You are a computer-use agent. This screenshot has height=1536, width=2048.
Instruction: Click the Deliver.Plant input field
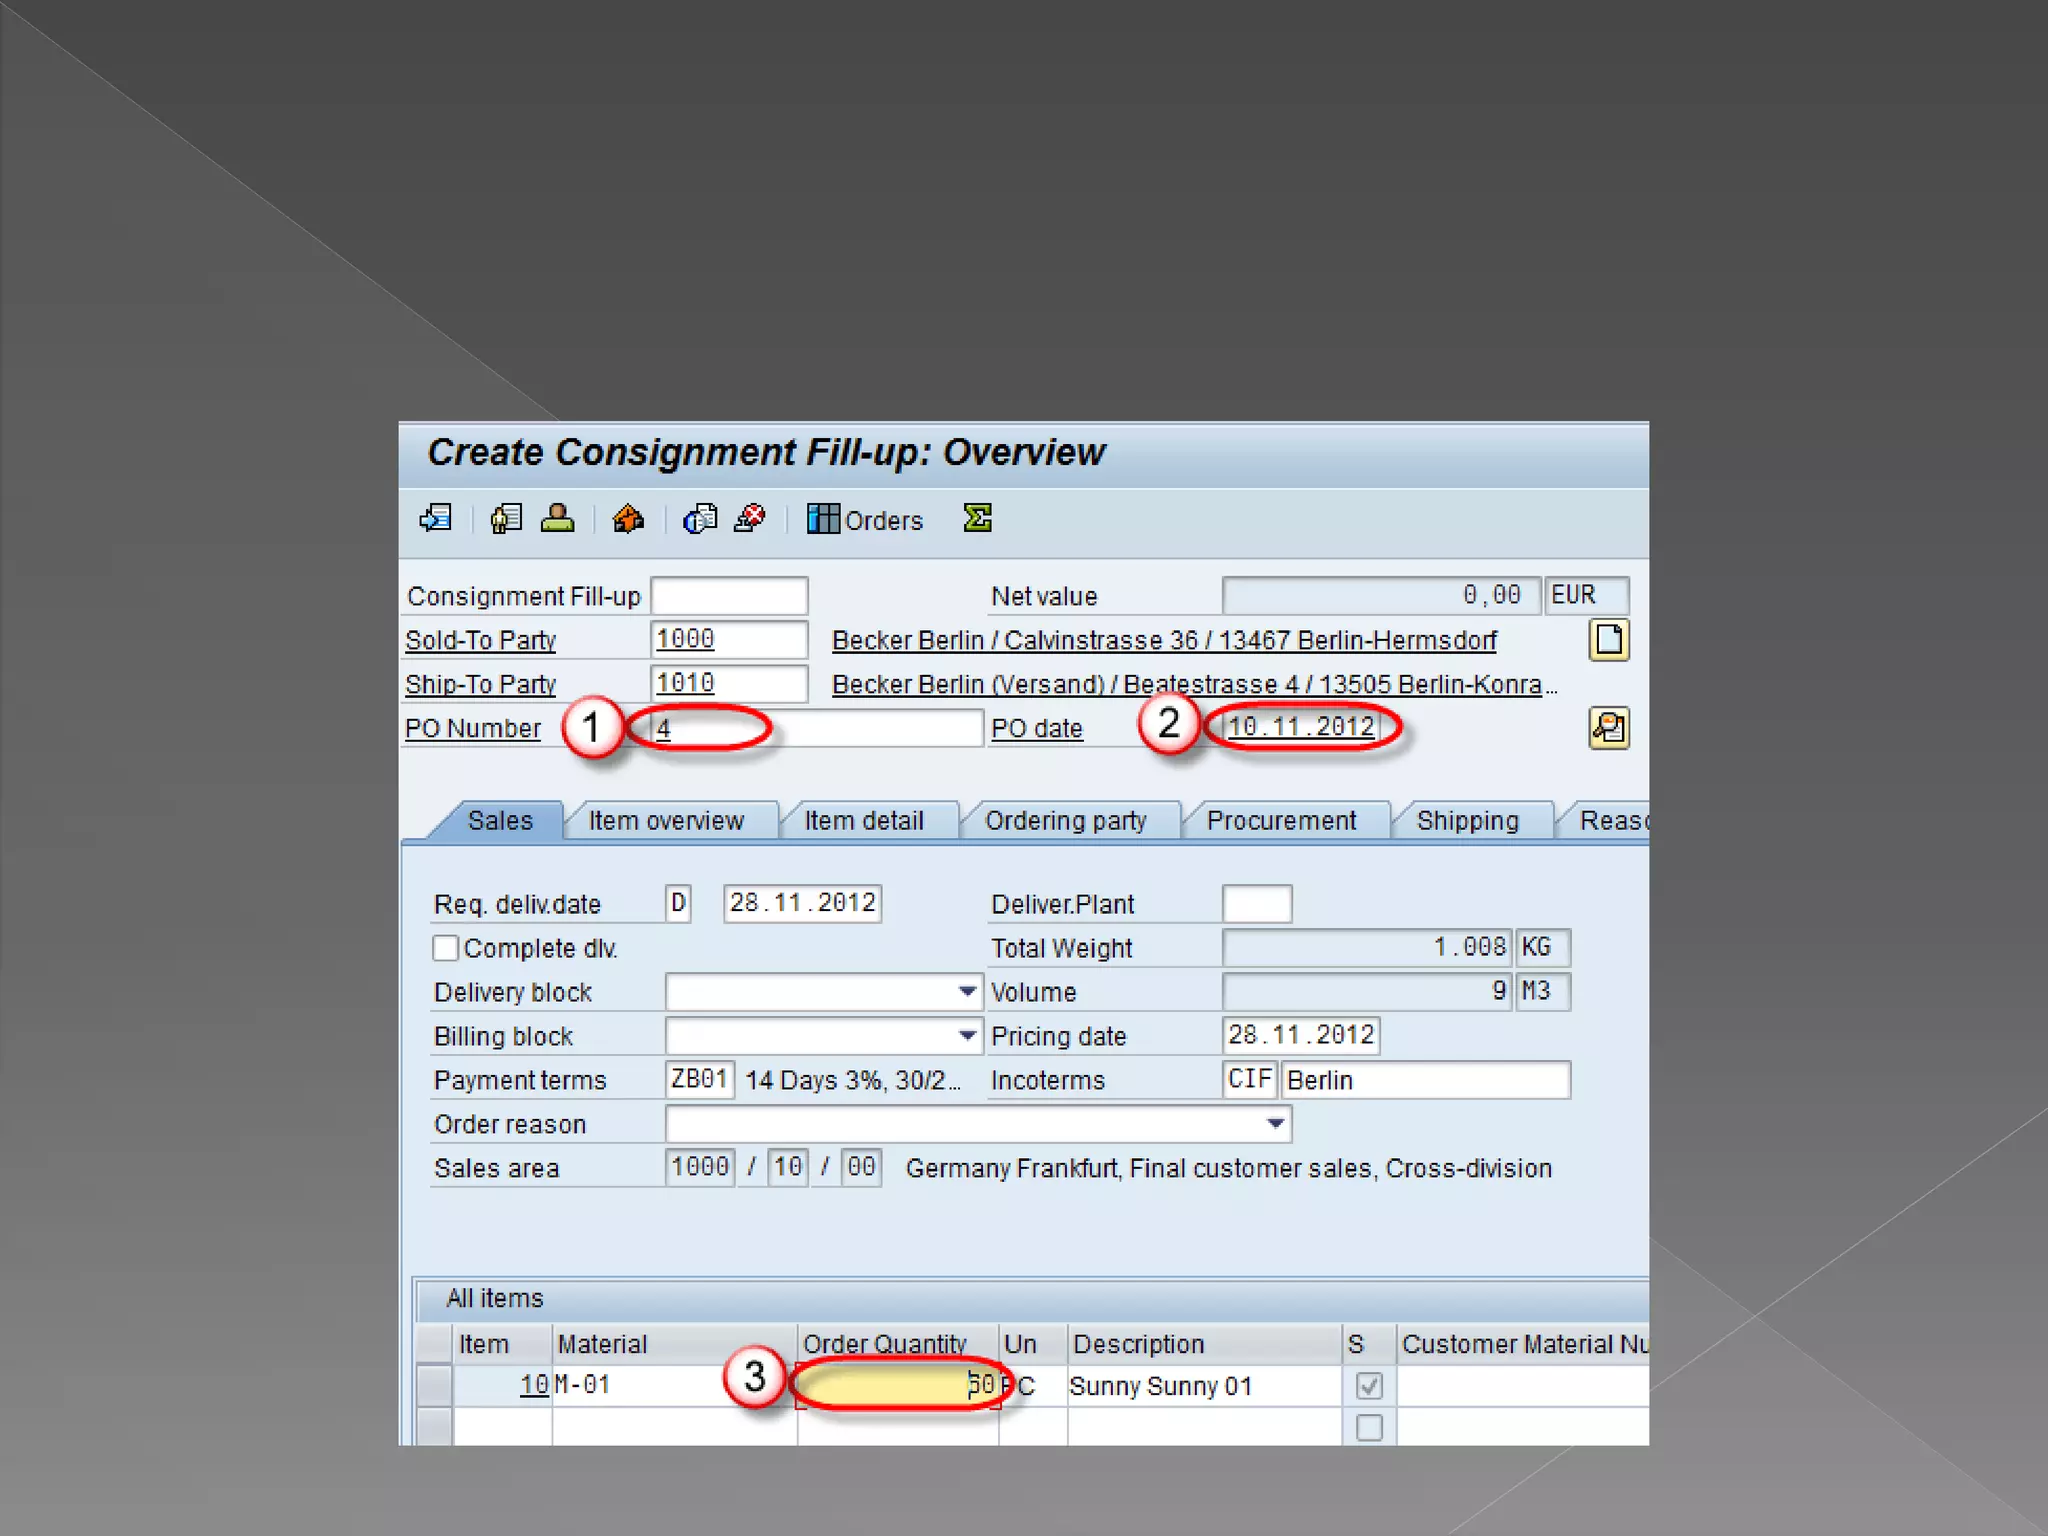1256,904
